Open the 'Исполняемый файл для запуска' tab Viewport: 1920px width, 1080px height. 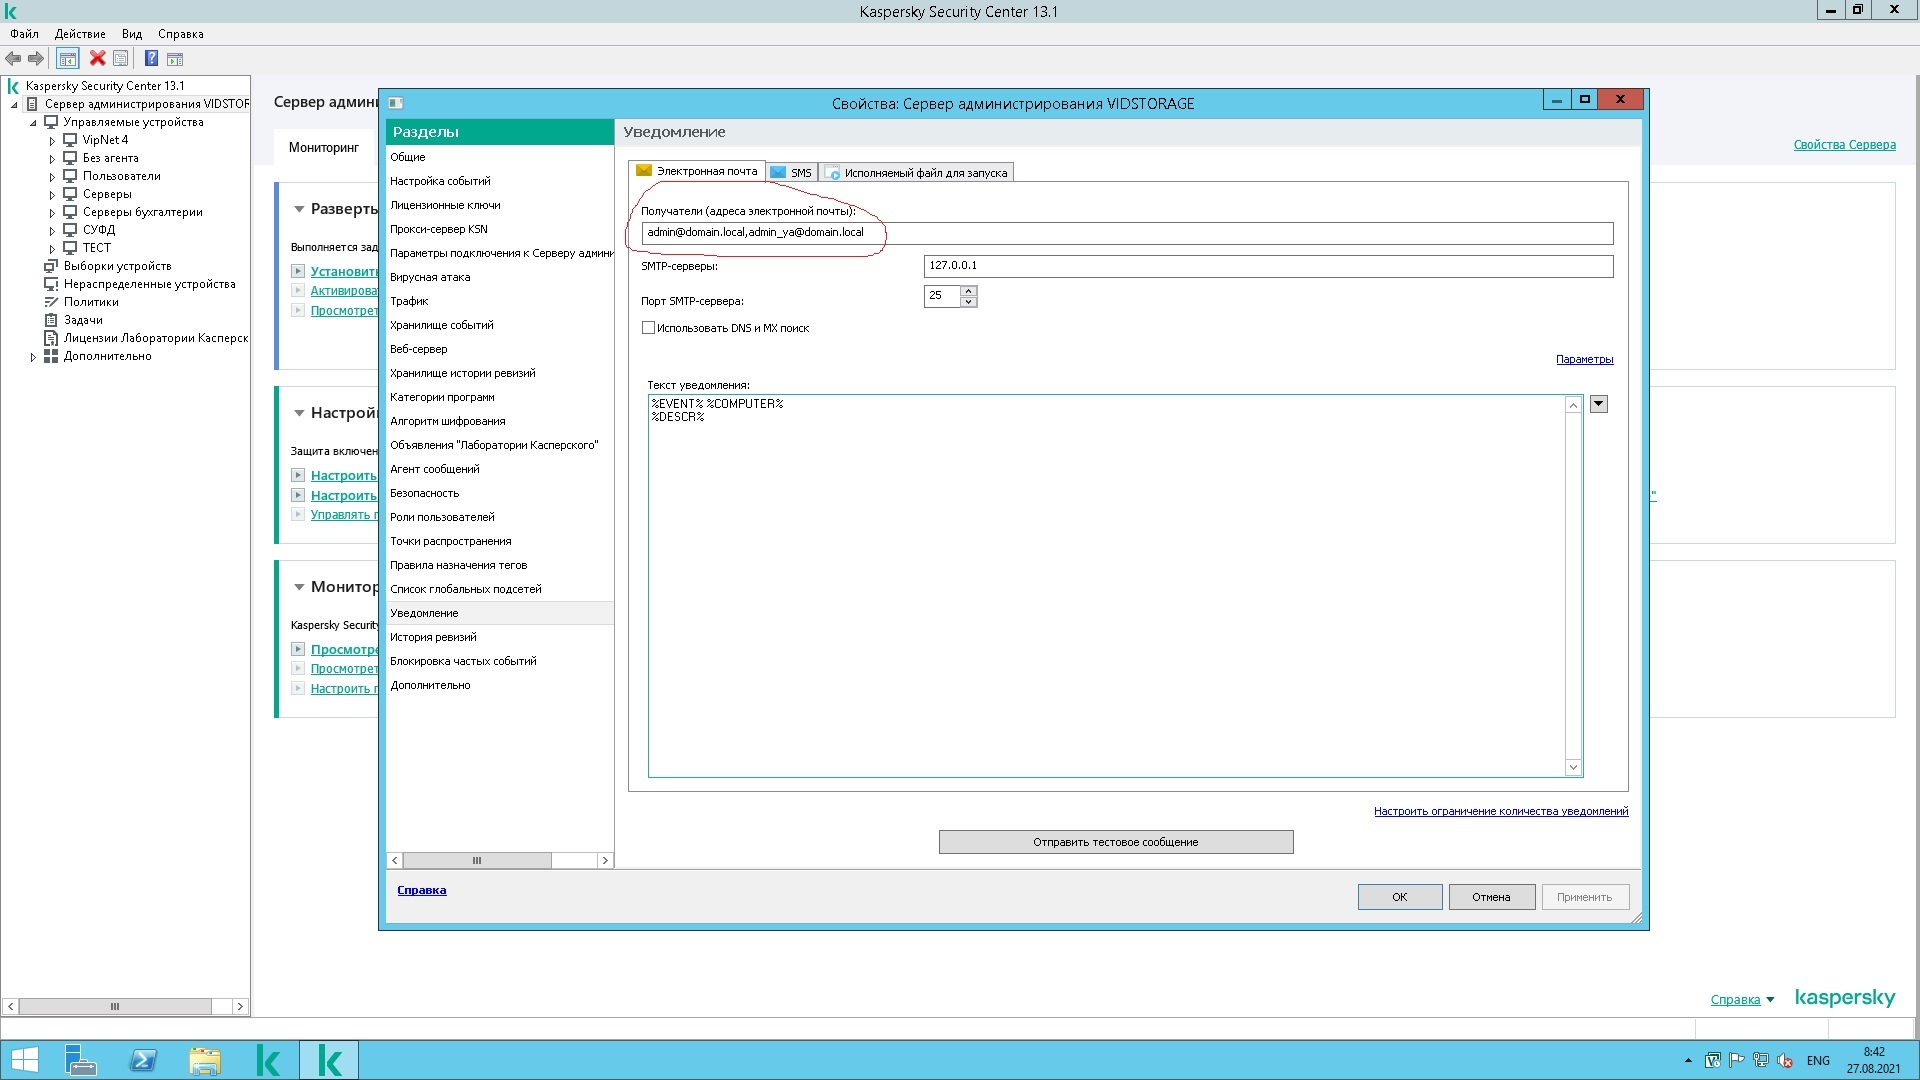(917, 173)
